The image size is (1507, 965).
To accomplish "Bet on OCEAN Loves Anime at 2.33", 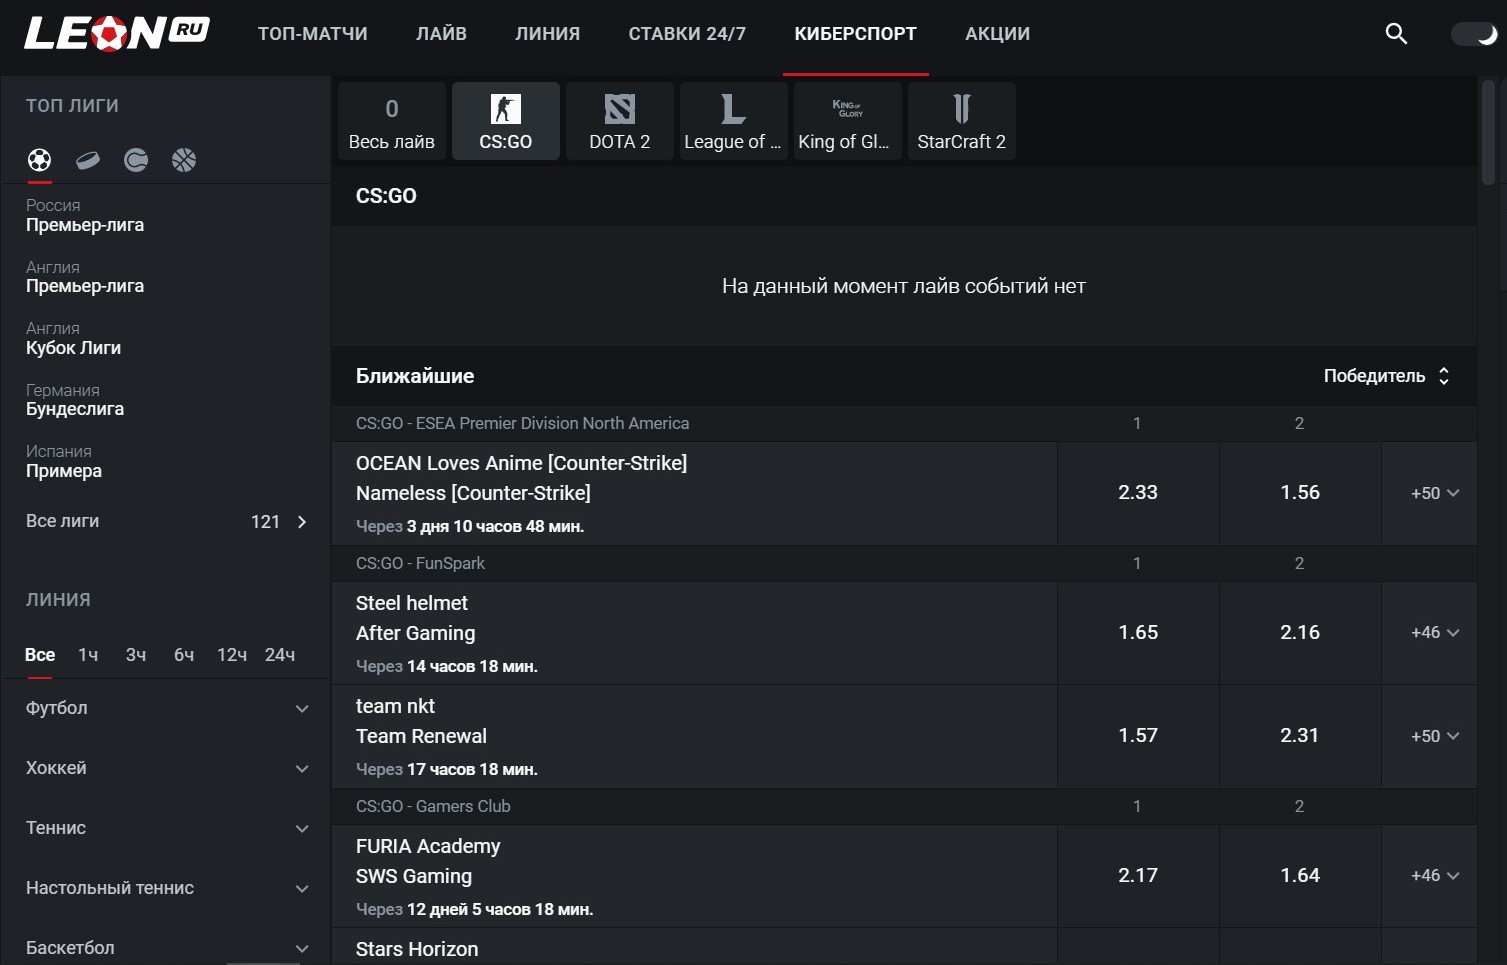I will [1138, 493].
